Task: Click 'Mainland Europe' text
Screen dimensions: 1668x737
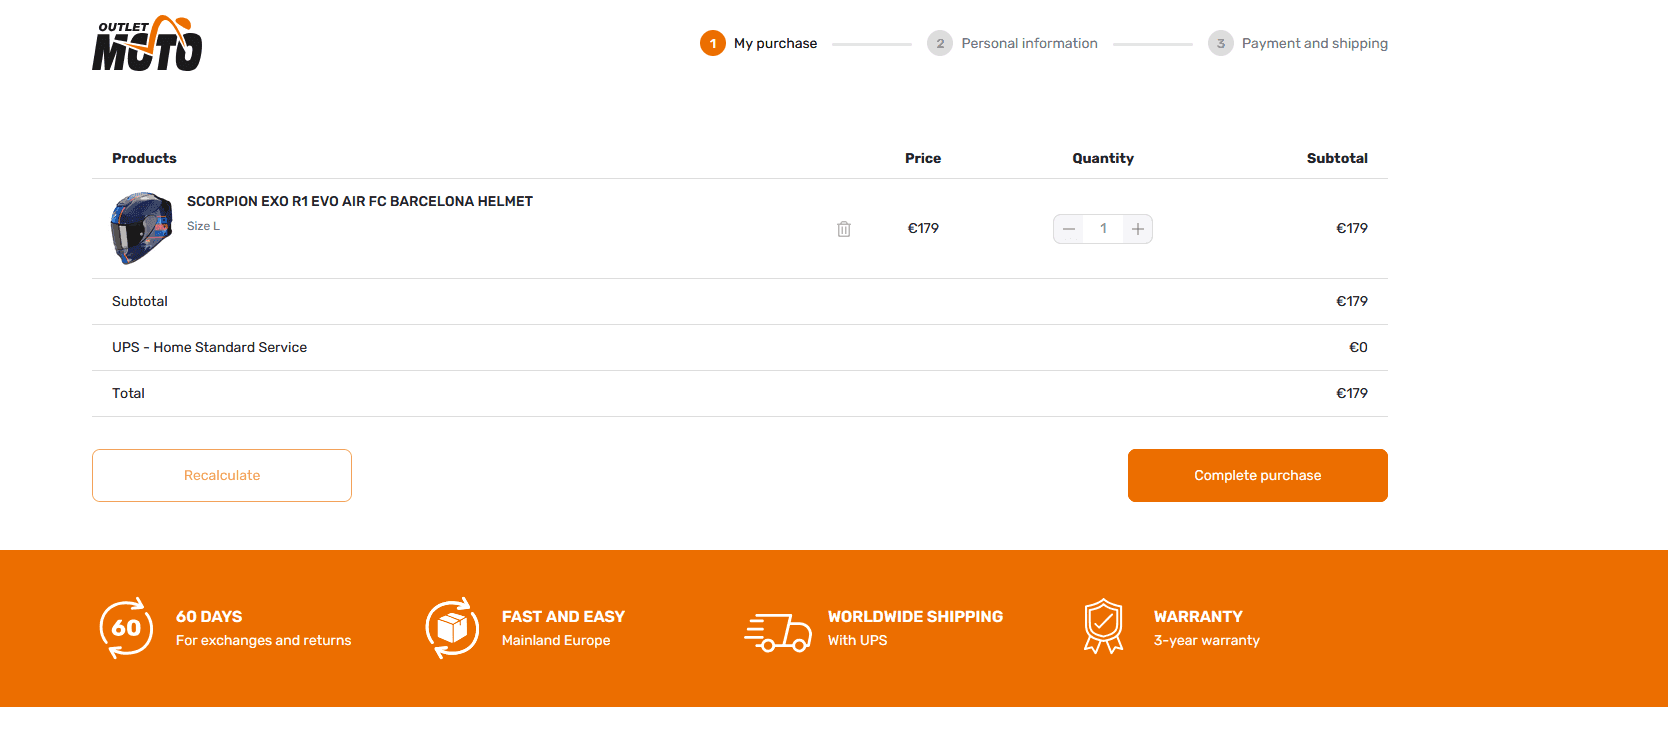Action: (x=556, y=640)
